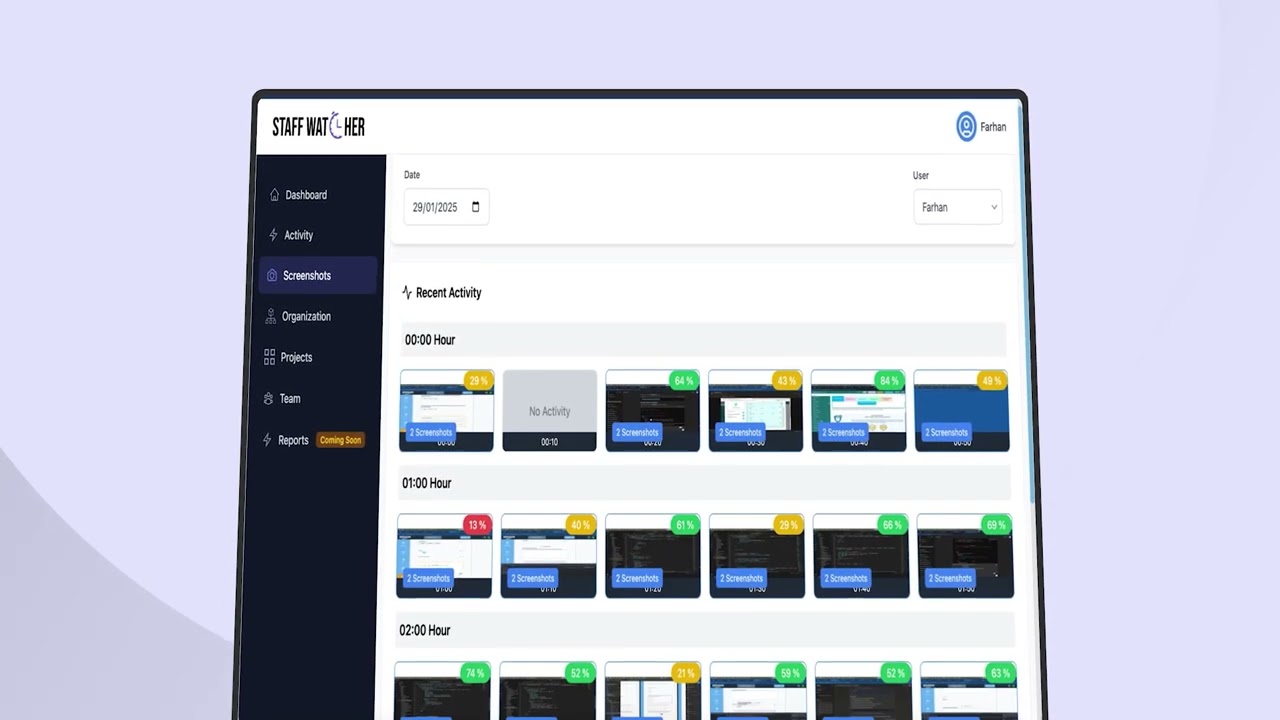Open the User dropdown showing Farhan
The image size is (1280, 720).
click(x=957, y=207)
